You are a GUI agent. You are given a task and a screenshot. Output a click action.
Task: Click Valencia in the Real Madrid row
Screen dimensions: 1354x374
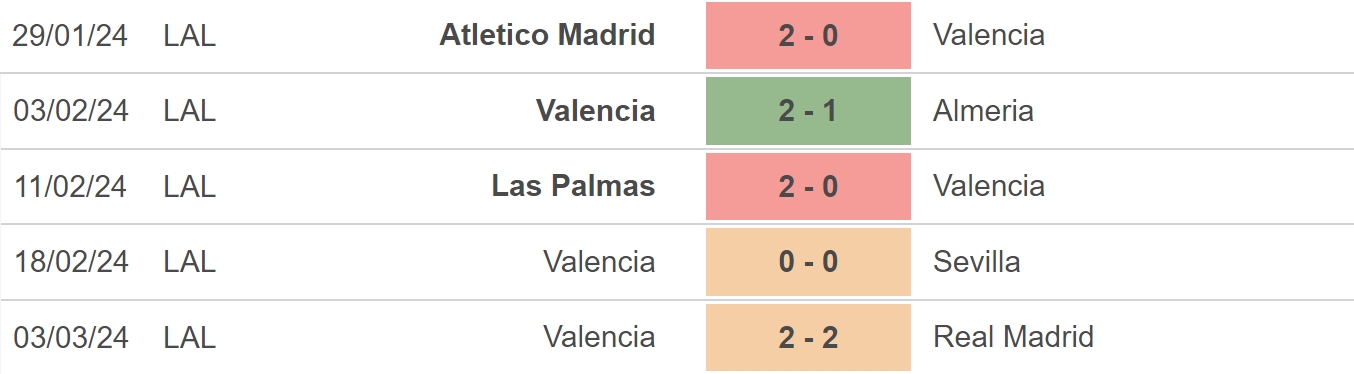(599, 337)
